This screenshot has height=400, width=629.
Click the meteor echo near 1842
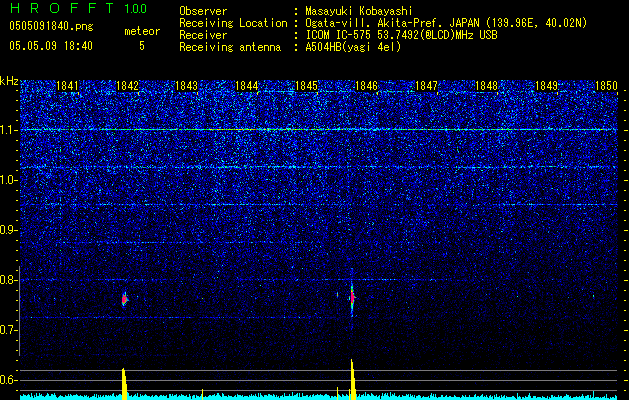(124, 299)
